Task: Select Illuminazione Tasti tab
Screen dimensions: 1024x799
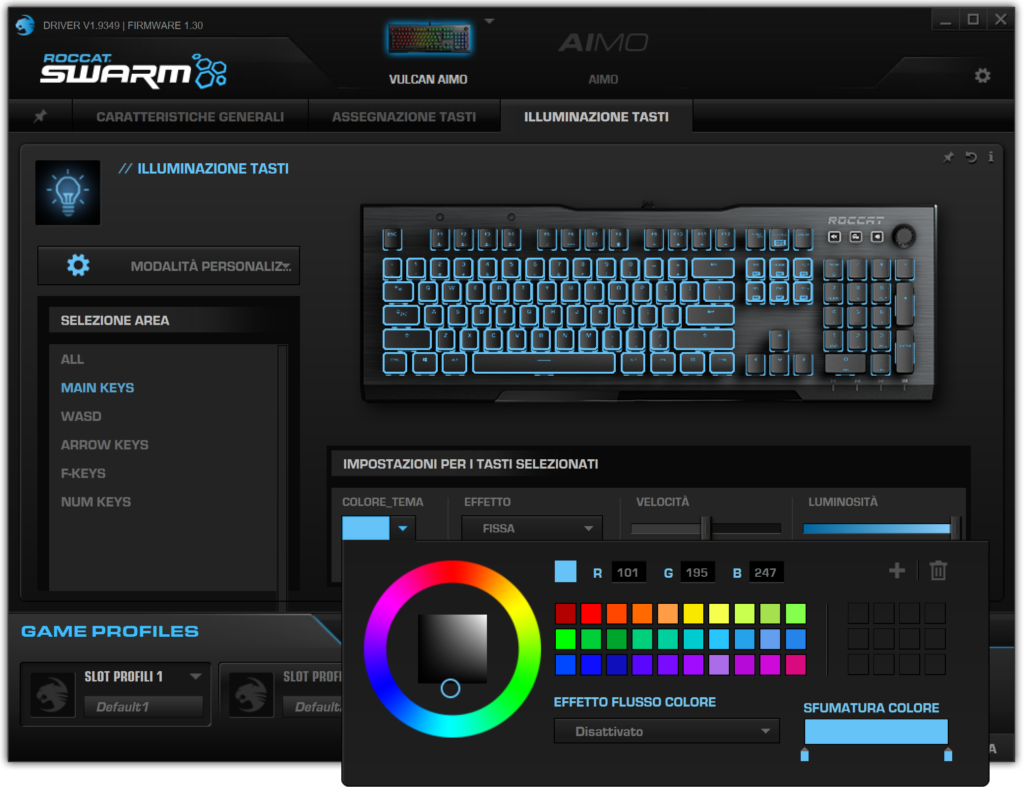Action: pyautogui.click(x=596, y=117)
